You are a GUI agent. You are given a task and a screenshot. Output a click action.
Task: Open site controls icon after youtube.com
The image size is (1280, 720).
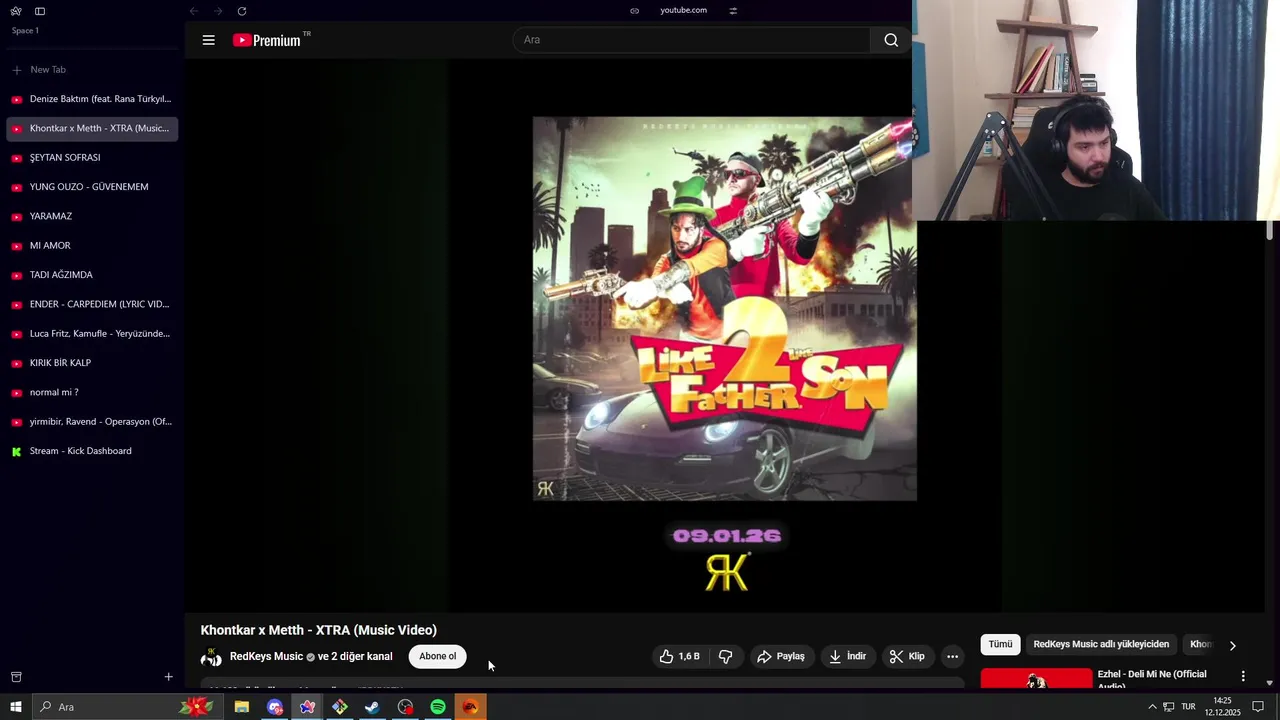coord(733,11)
